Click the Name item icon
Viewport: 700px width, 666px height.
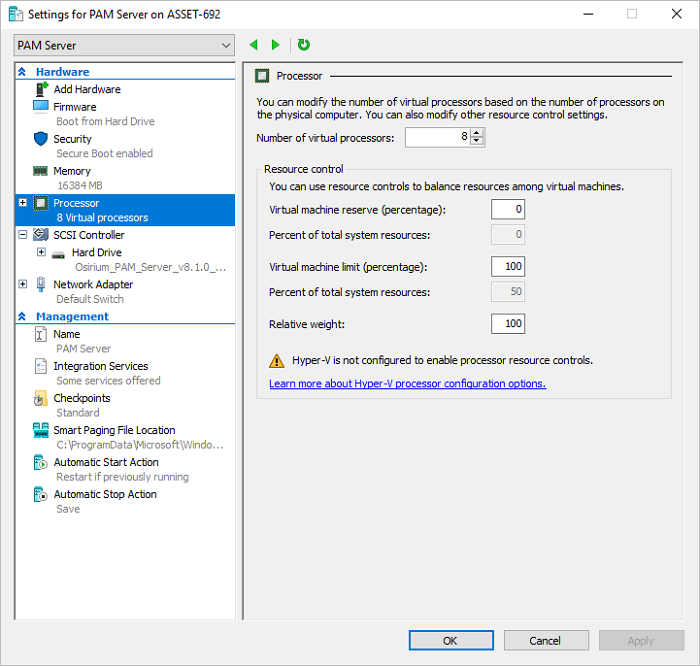pyautogui.click(x=41, y=334)
